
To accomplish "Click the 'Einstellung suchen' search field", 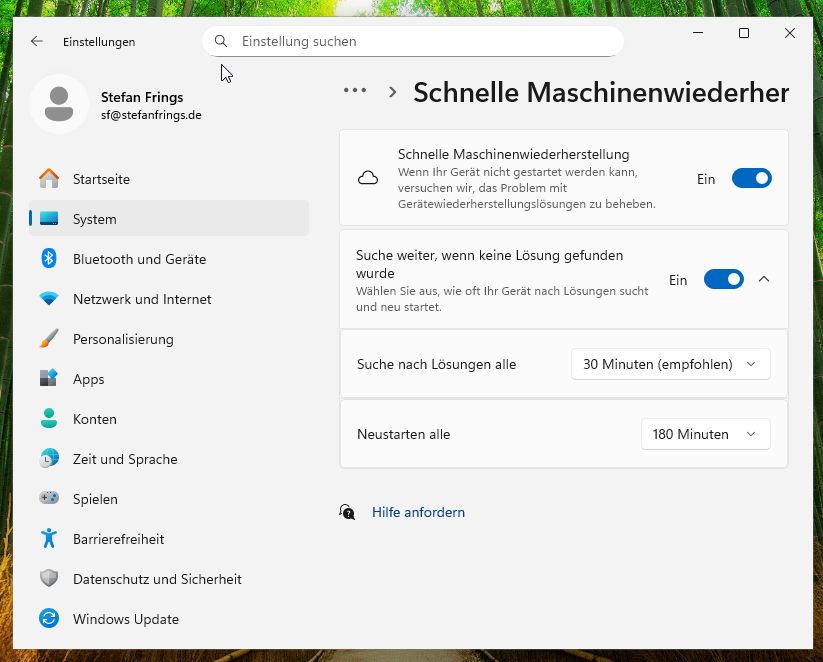I will click(x=413, y=41).
